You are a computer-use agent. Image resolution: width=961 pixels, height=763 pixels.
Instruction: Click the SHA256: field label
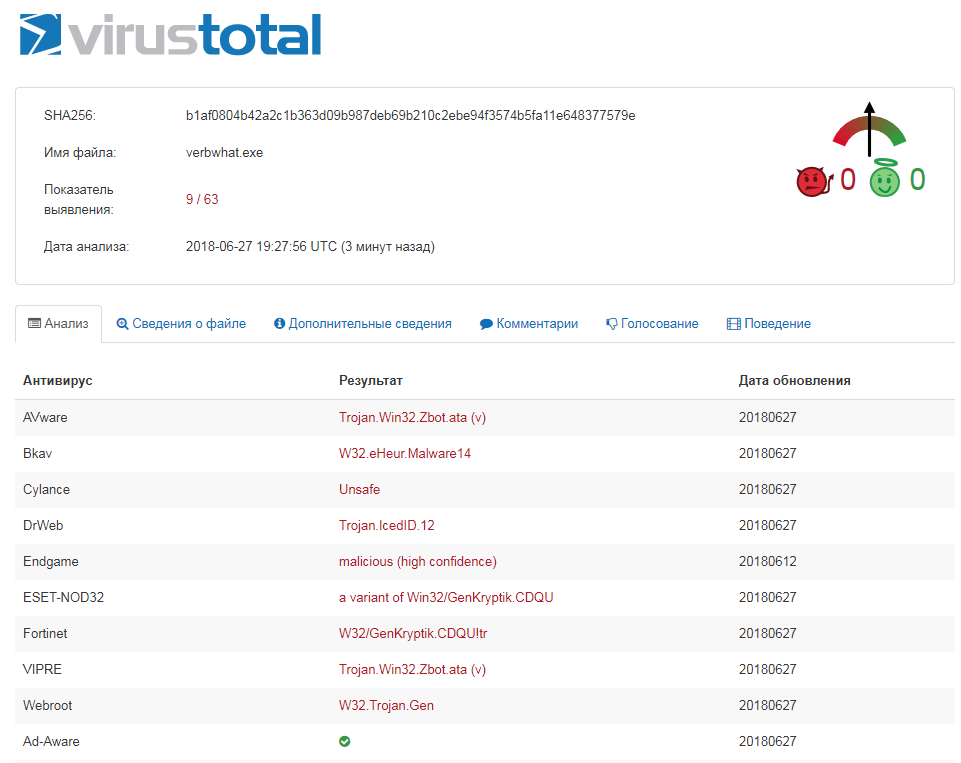pos(70,115)
